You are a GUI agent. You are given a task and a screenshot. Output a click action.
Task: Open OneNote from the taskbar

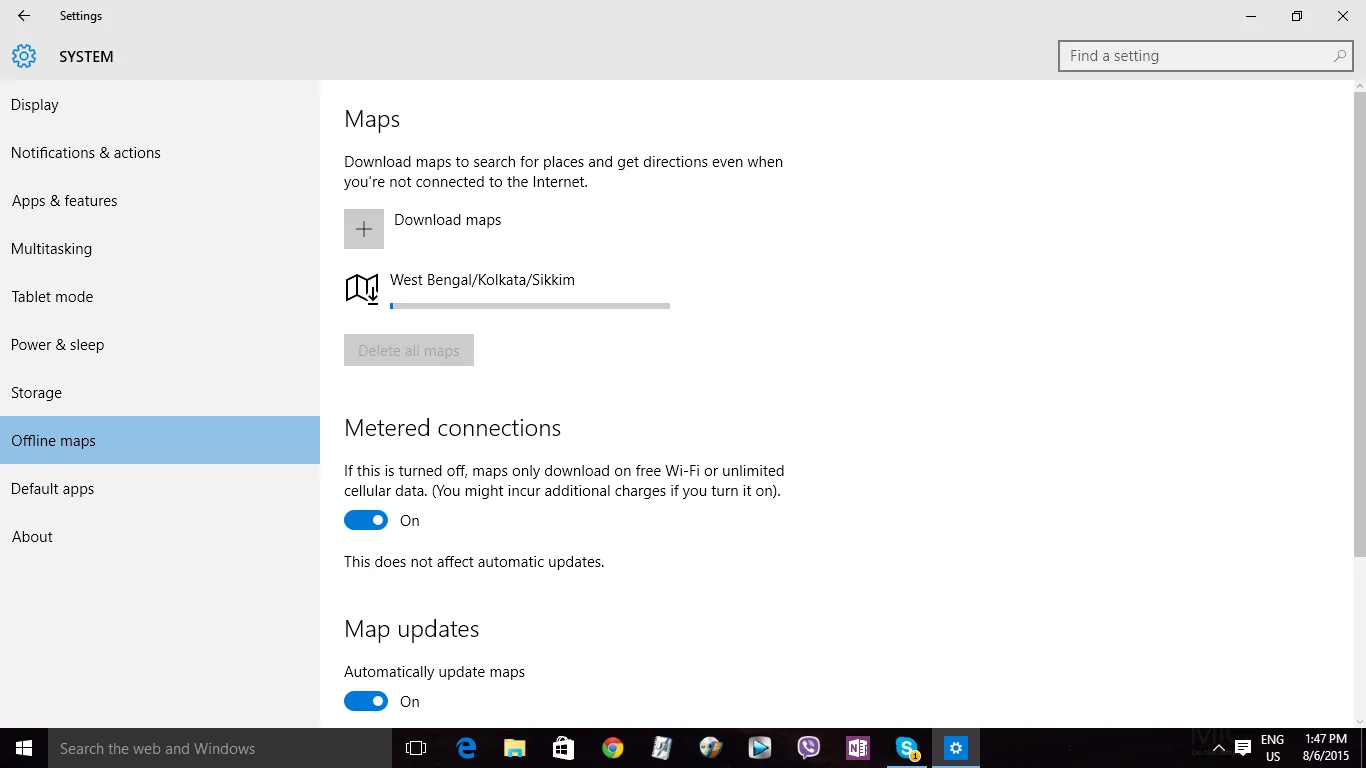click(x=858, y=748)
